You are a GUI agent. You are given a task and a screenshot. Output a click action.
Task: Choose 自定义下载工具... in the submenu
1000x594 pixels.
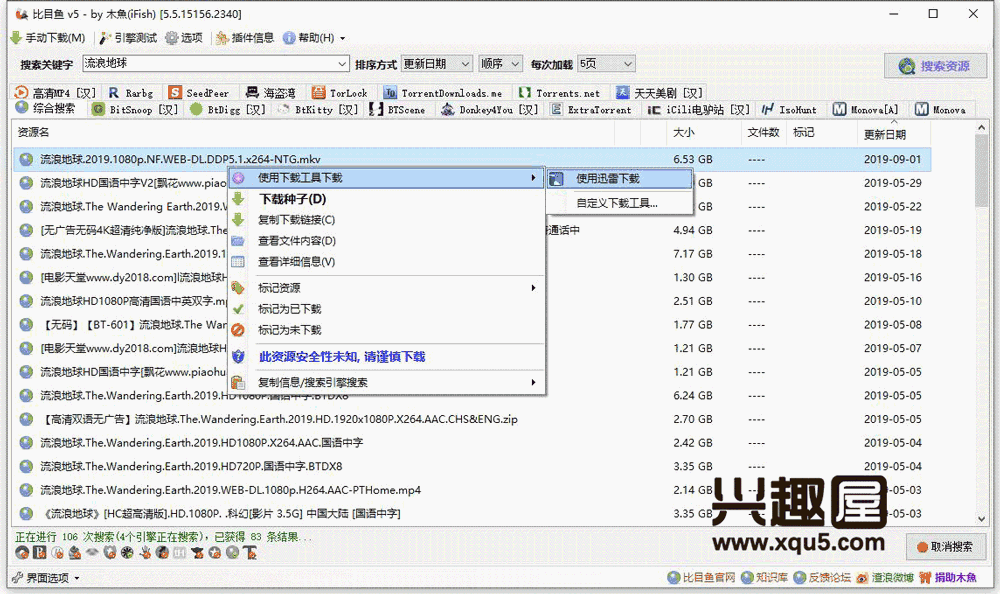[619, 203]
